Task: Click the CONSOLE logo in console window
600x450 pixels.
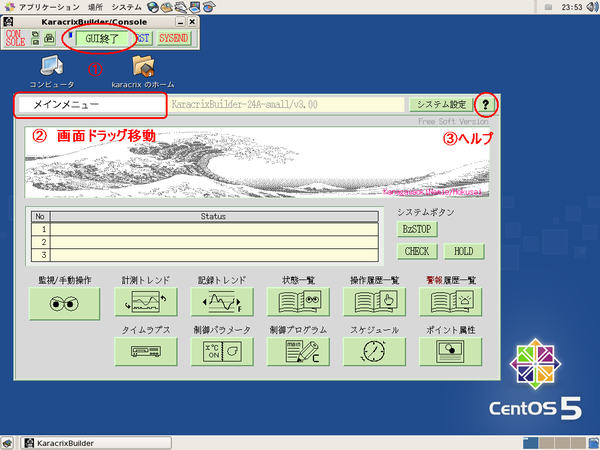Action: [15, 38]
